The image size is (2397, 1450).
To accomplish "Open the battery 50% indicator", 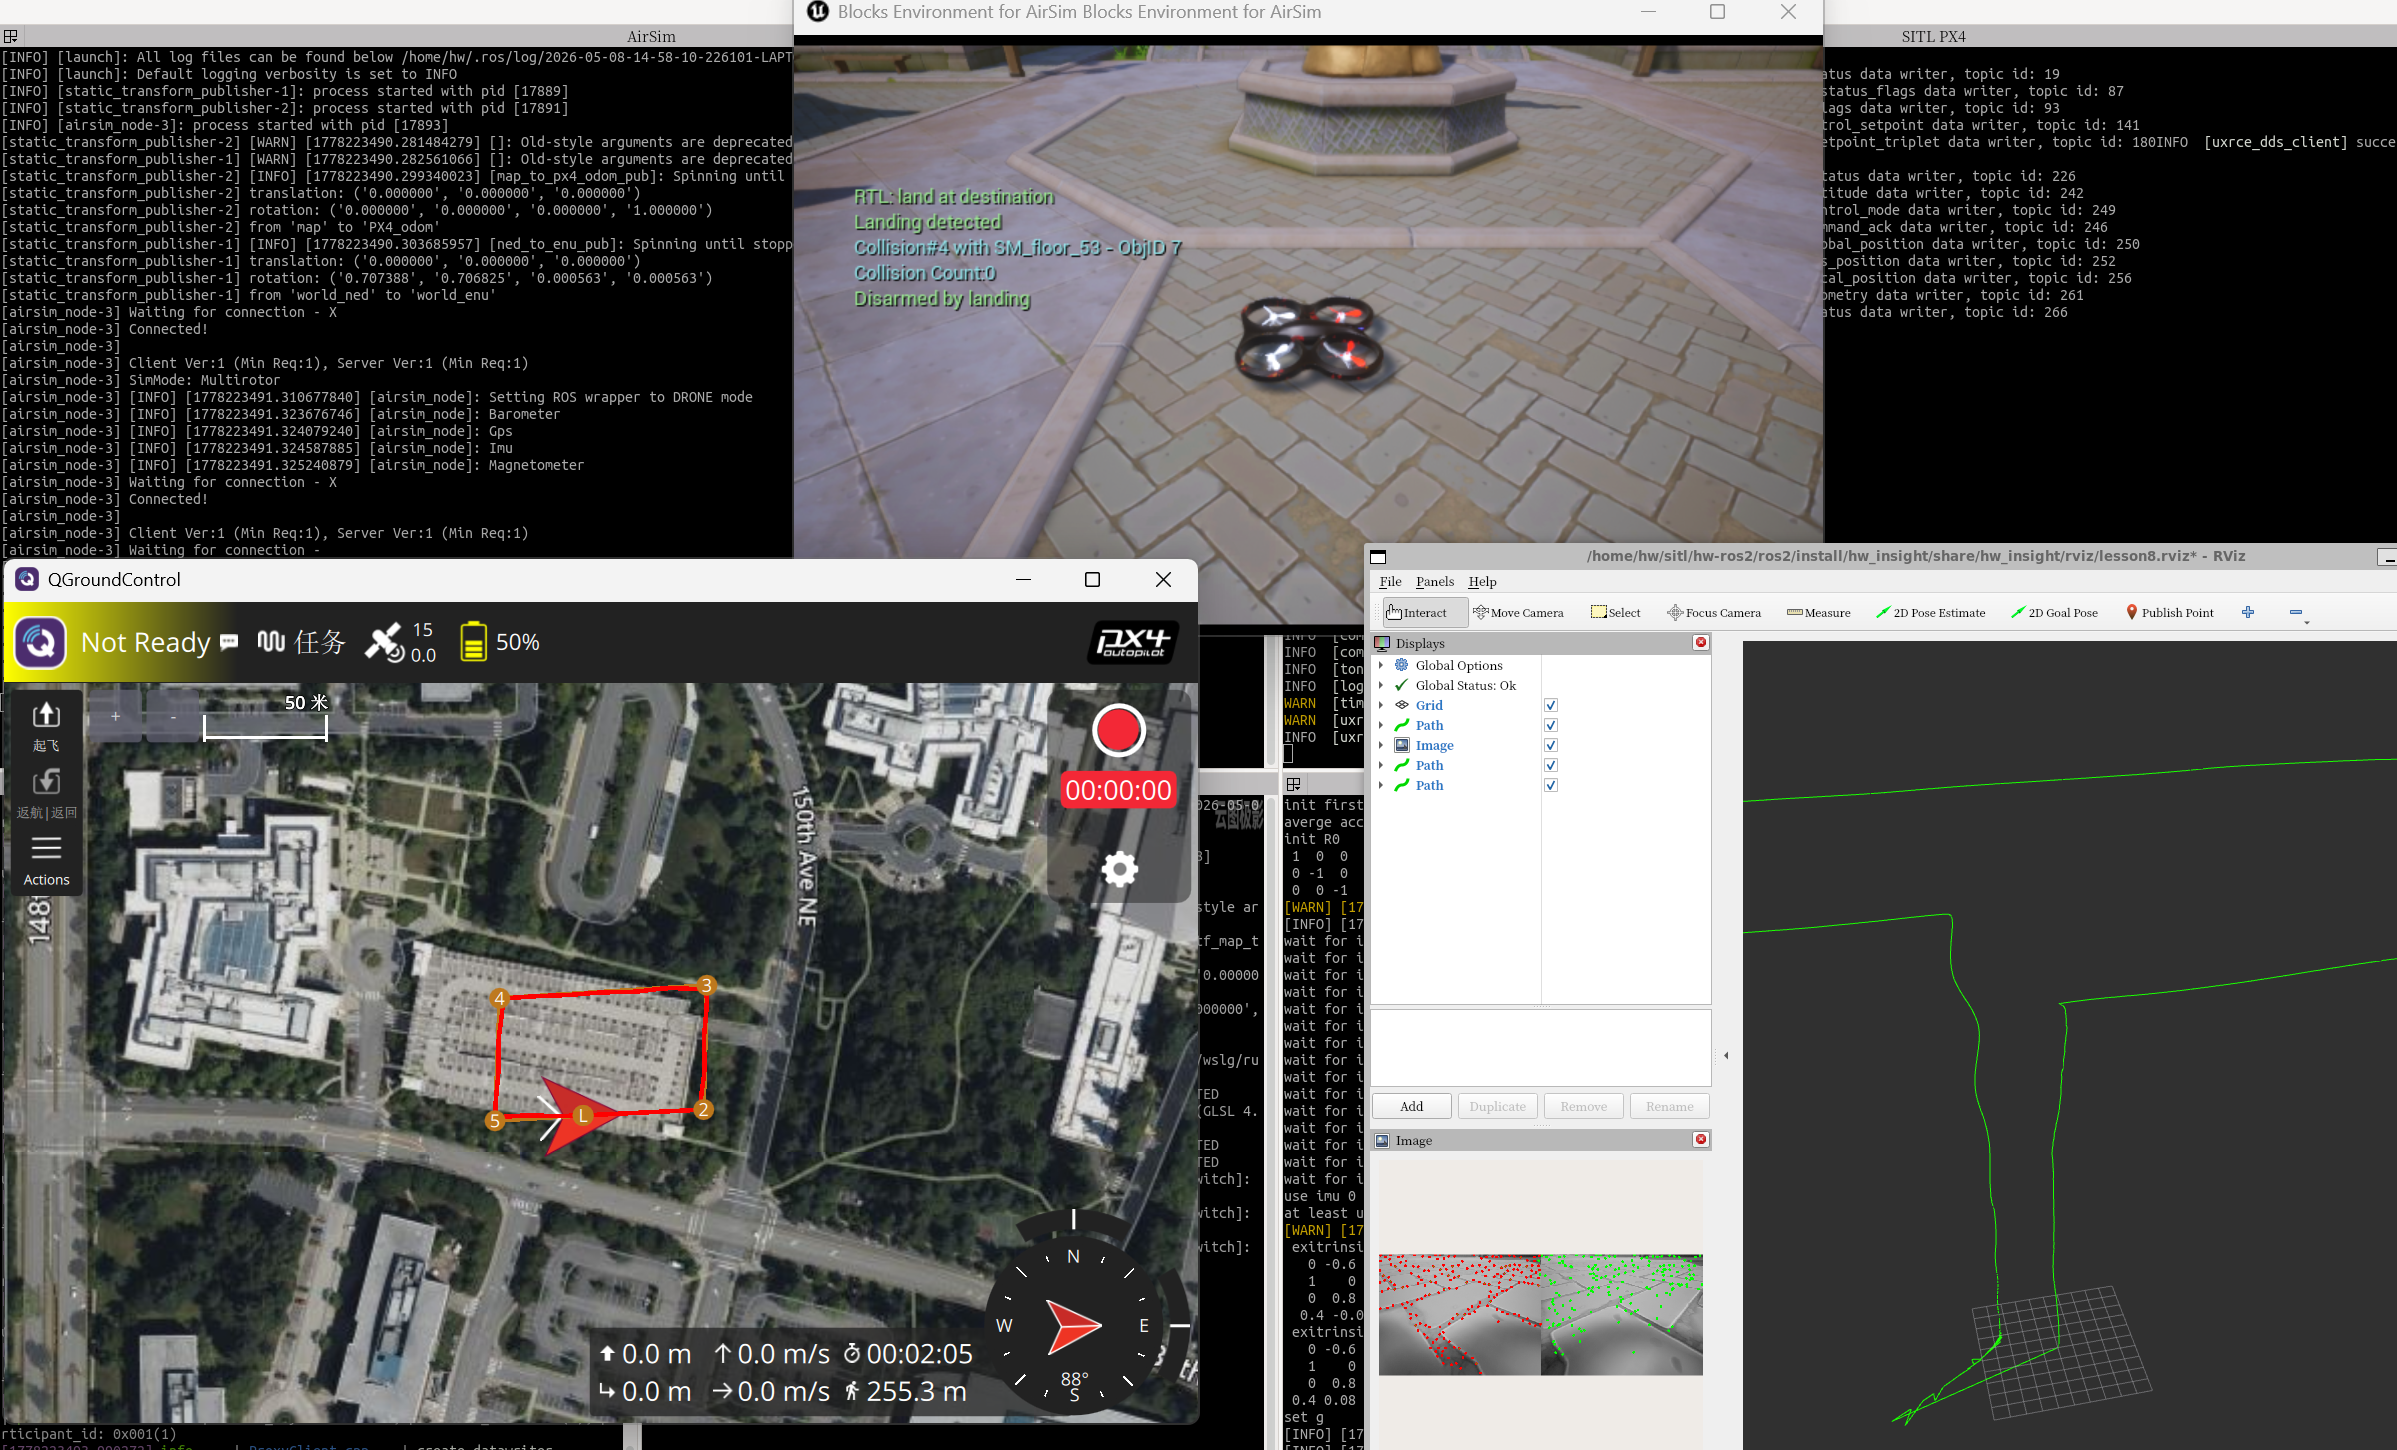I will coord(499,642).
